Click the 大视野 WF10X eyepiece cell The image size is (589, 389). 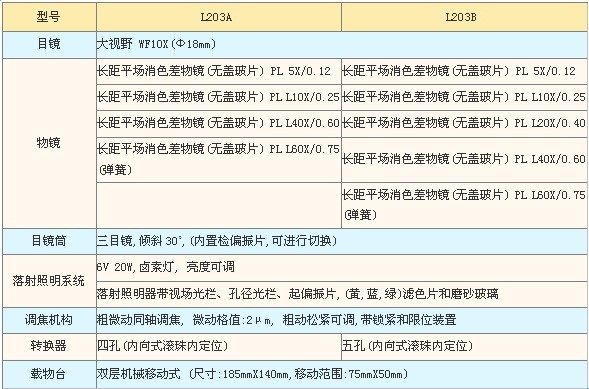click(342, 45)
